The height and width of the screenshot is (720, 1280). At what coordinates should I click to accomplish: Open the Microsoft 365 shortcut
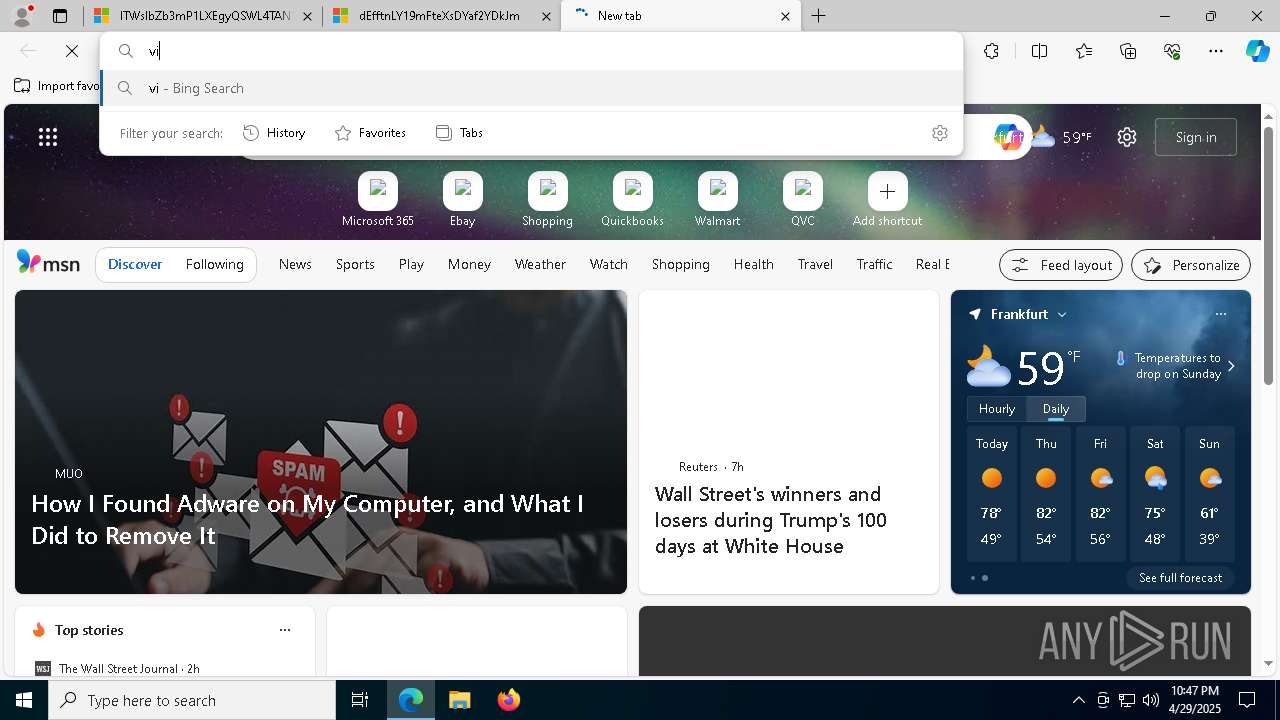377,200
